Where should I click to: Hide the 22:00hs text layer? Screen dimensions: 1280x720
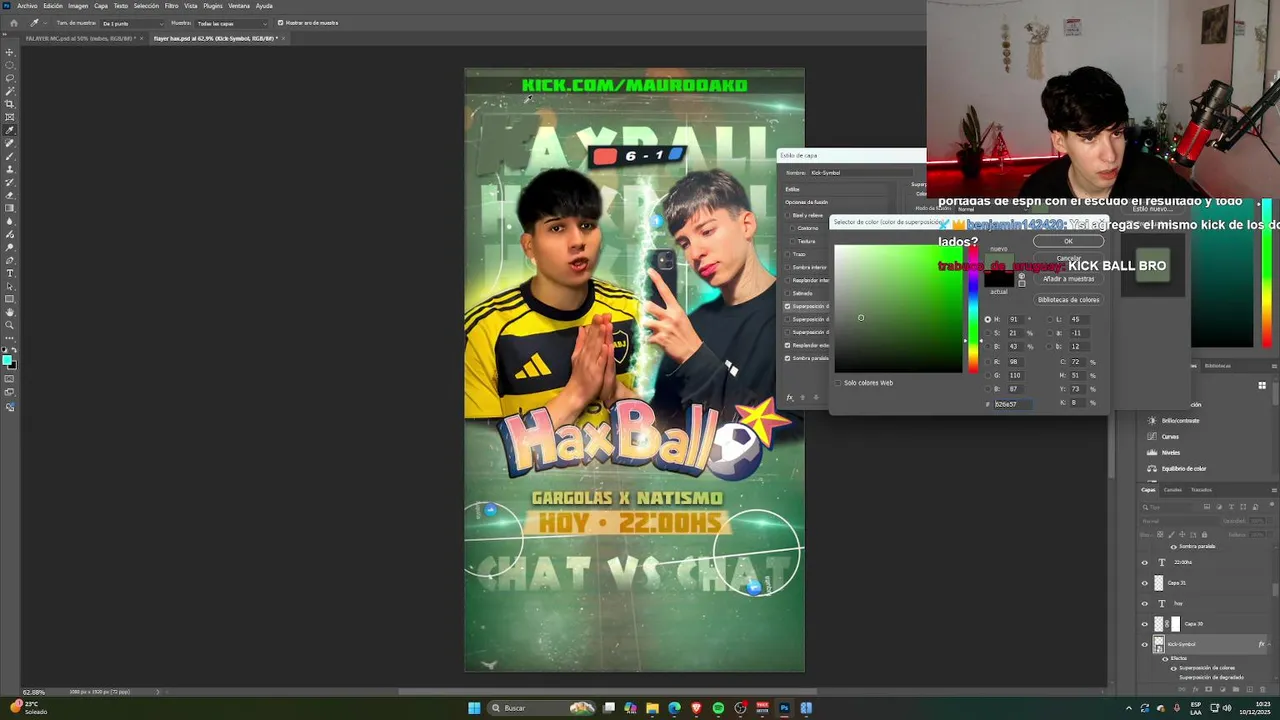1145,562
